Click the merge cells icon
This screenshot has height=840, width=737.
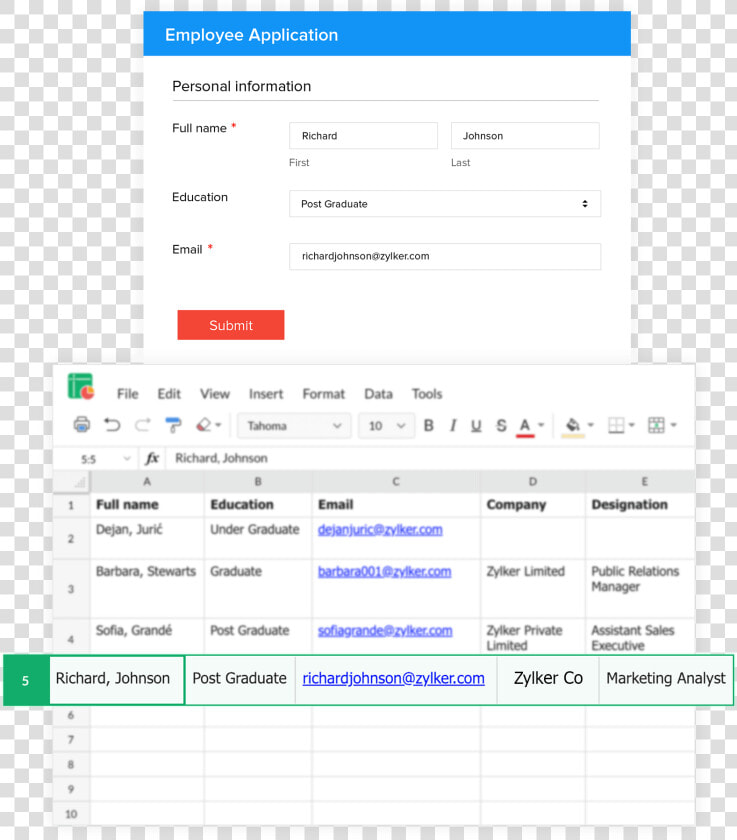[656, 425]
